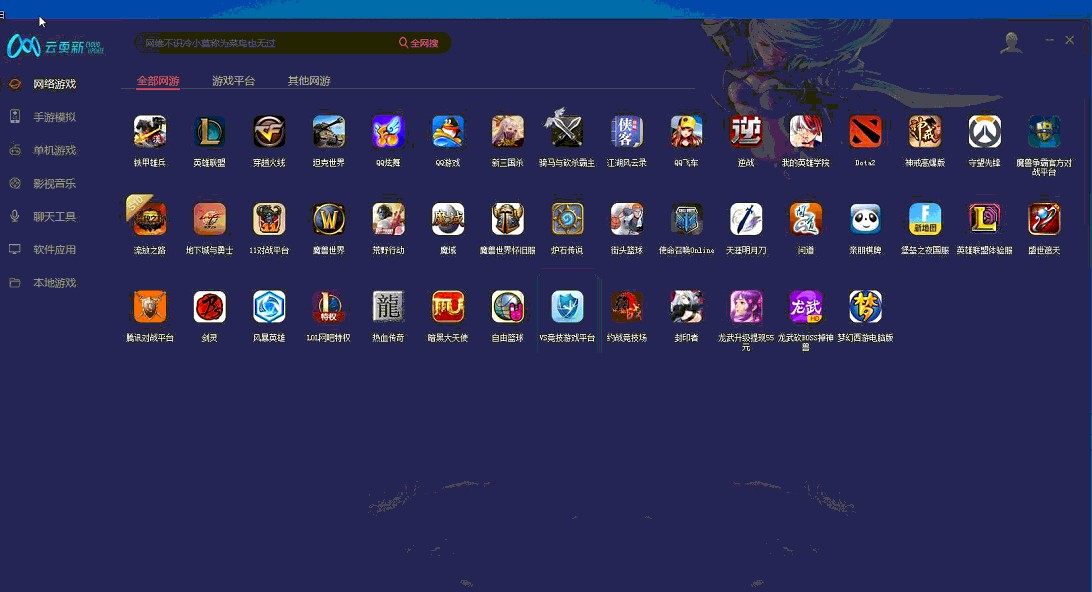Open the 使命召唤Online icon
This screenshot has width=1092, height=592.
pyautogui.click(x=686, y=219)
